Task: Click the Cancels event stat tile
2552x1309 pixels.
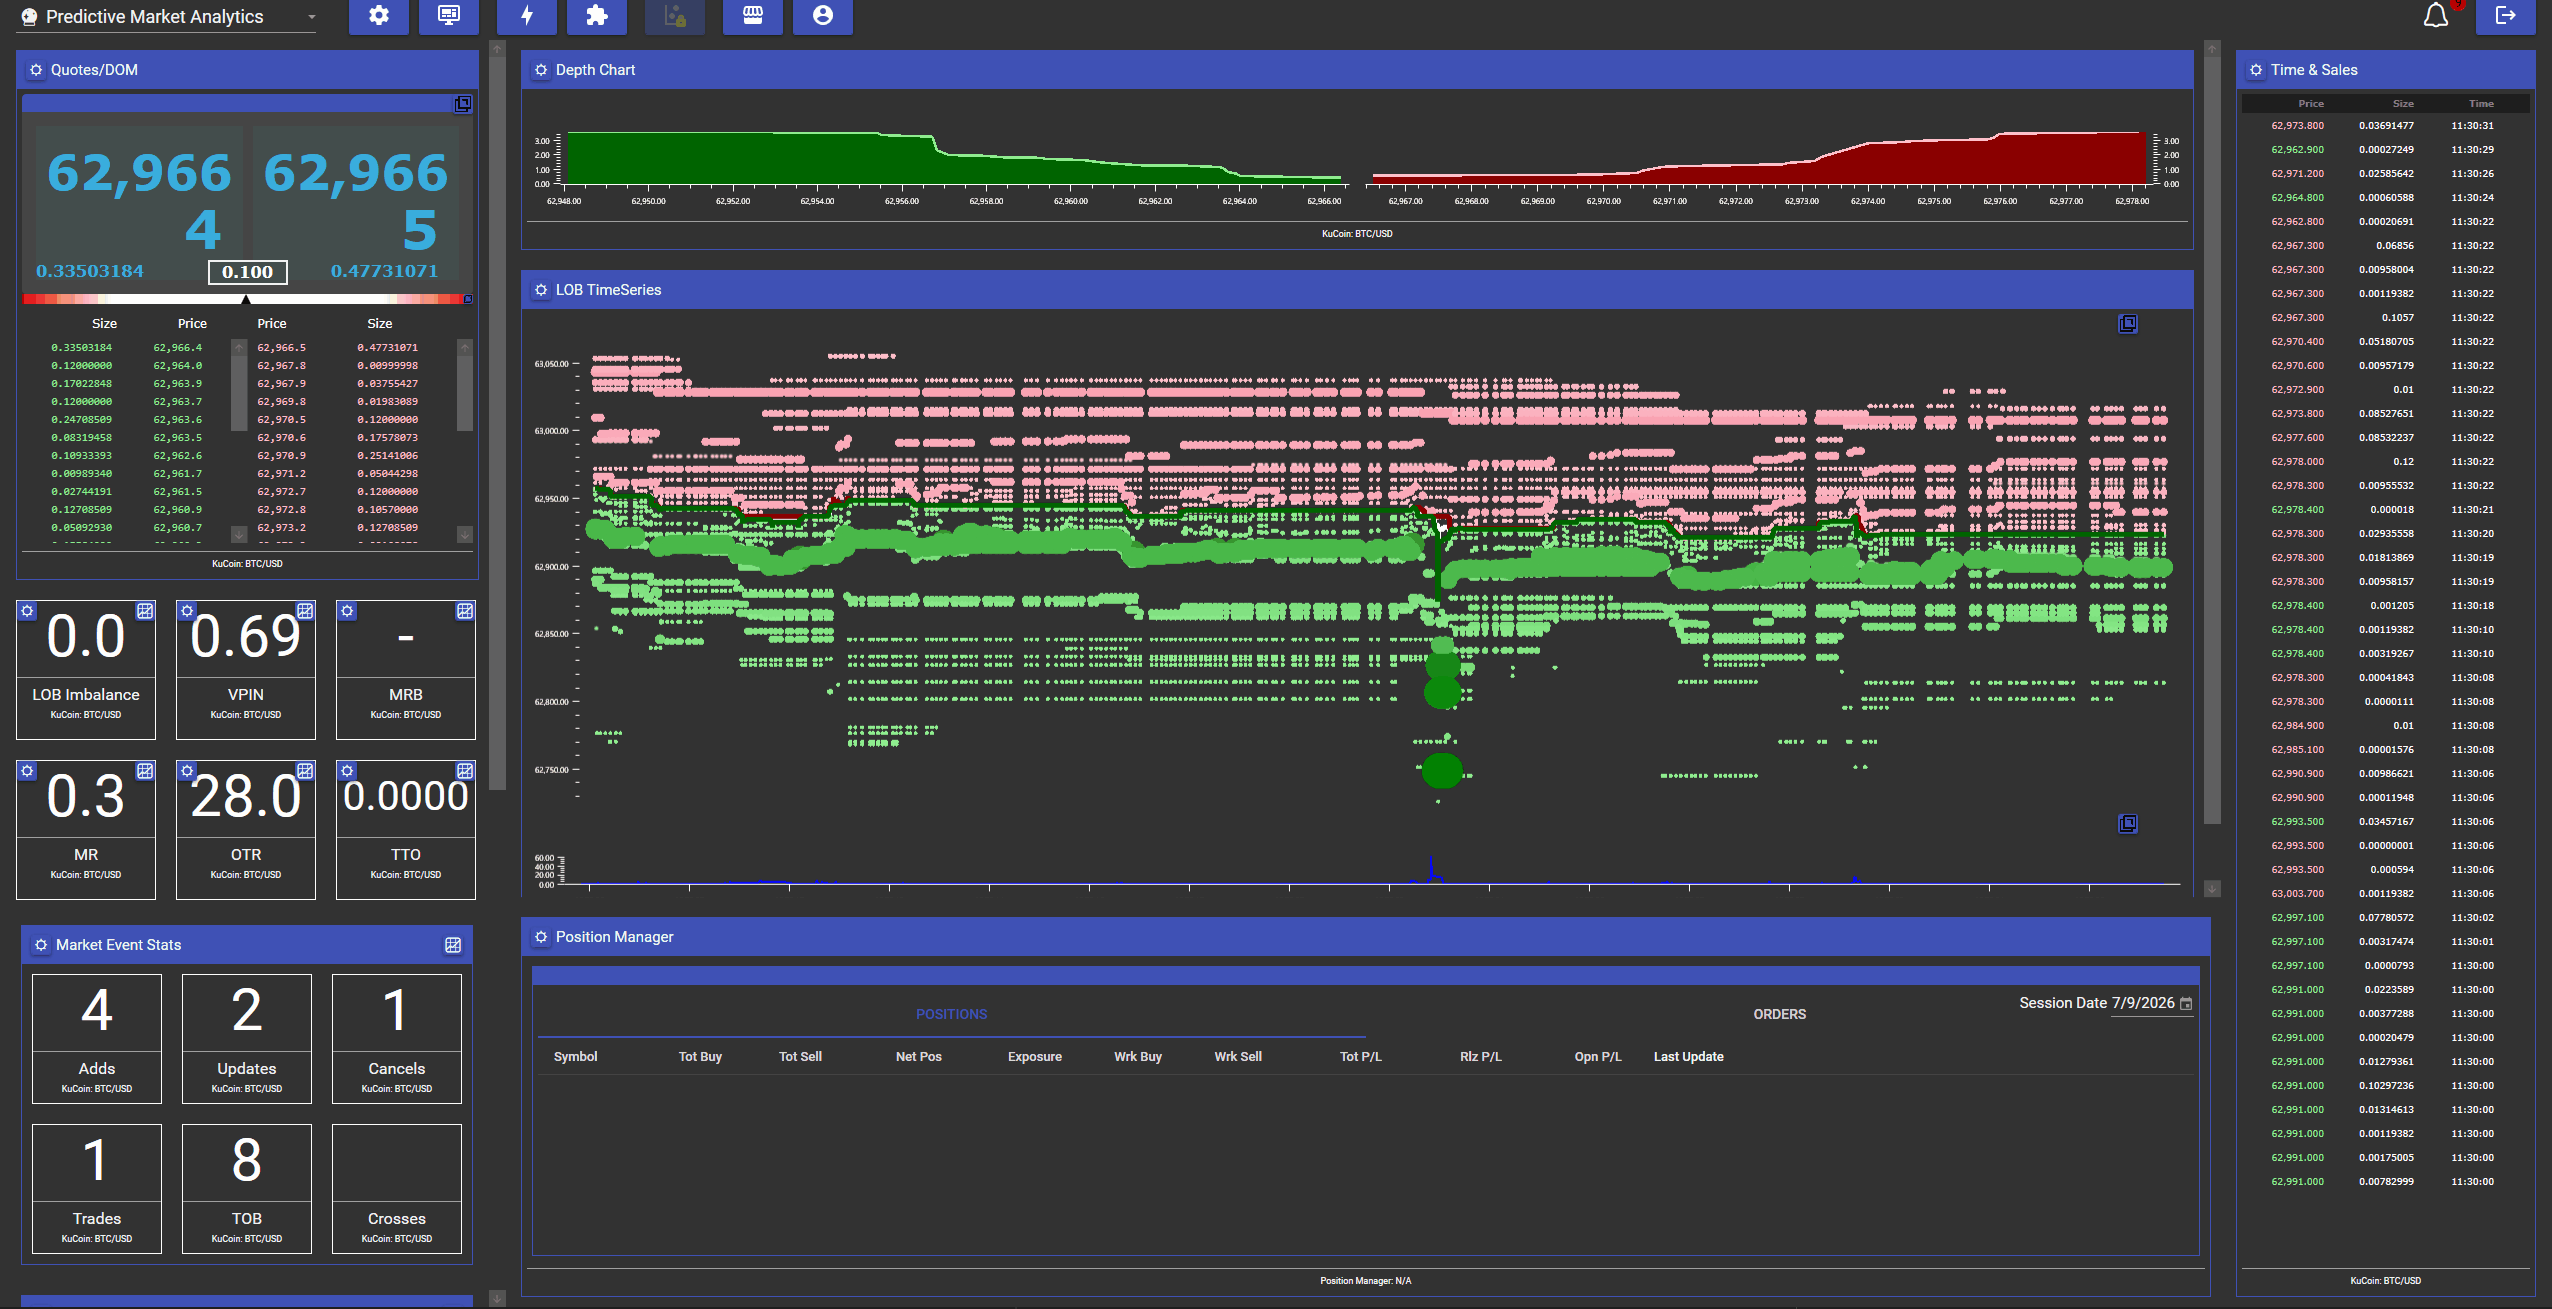Action: 397,1038
